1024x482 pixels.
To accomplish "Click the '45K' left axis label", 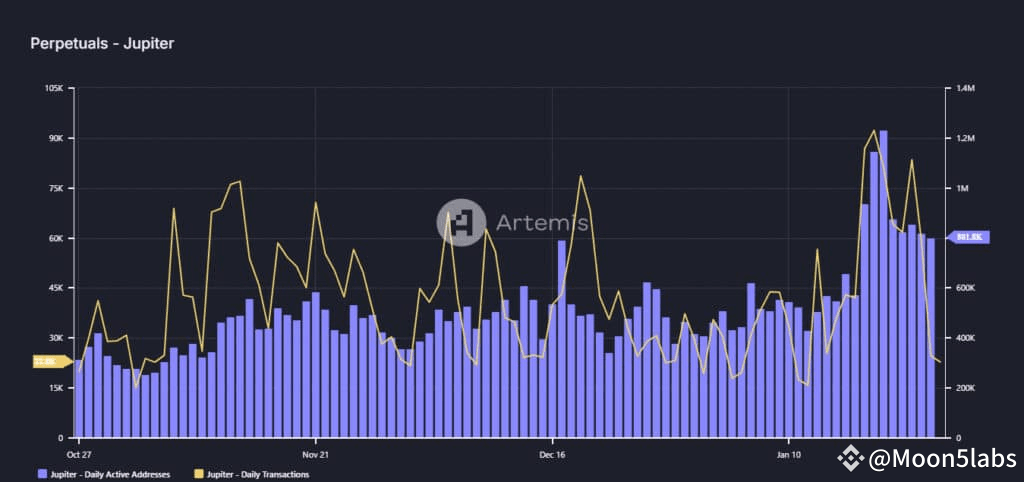I will click(55, 288).
